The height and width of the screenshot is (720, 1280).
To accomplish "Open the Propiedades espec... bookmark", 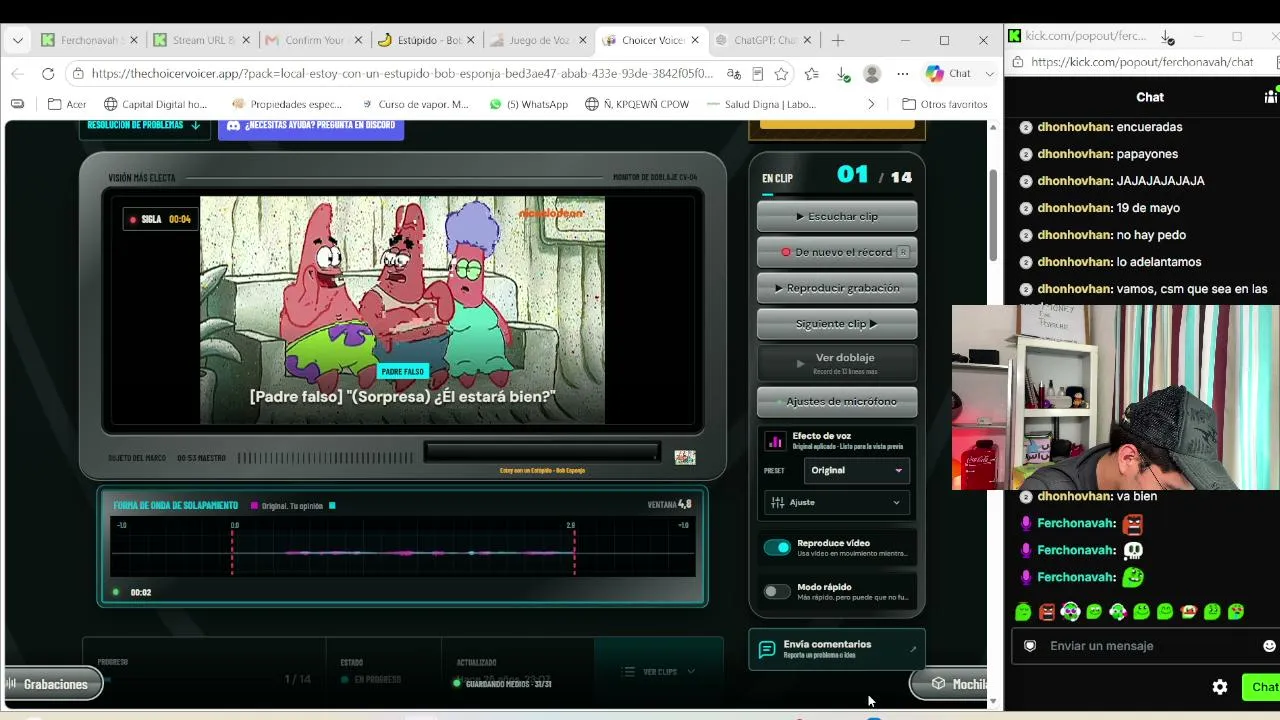I will click(x=287, y=104).
